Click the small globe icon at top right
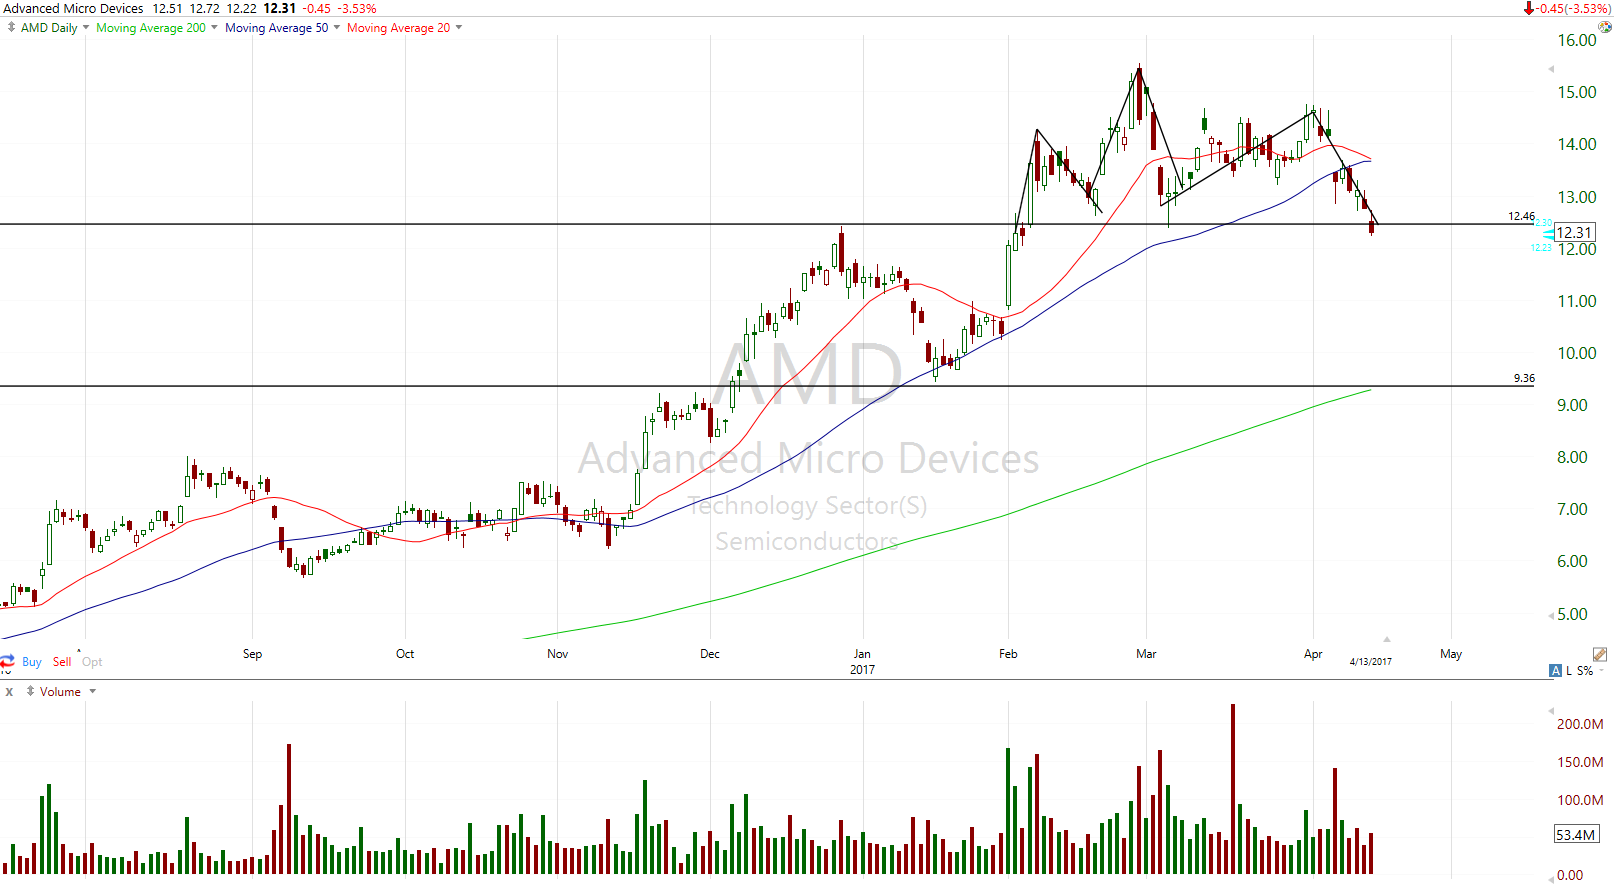Screen dimensions: 1614x885 point(1605,27)
